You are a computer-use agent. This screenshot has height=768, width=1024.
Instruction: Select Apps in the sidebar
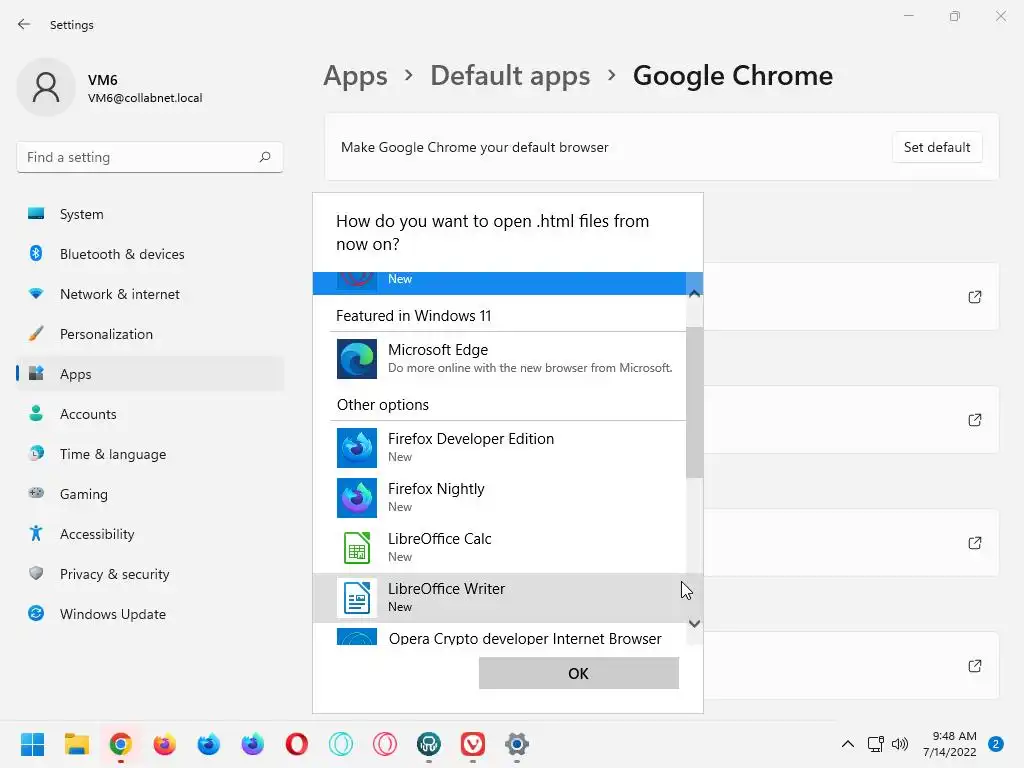tap(150, 374)
